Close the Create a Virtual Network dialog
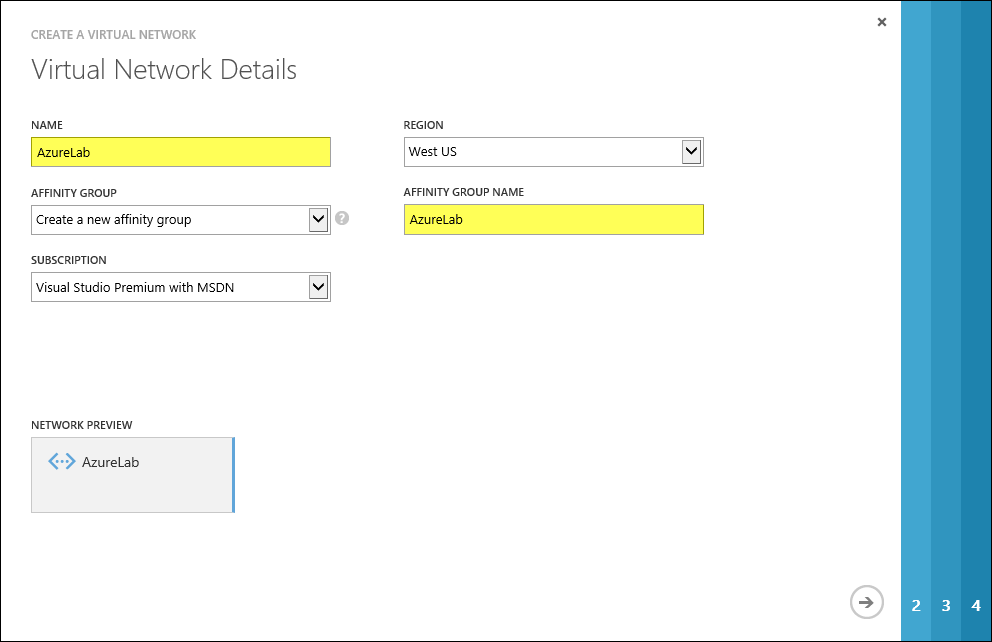 pyautogui.click(x=881, y=22)
